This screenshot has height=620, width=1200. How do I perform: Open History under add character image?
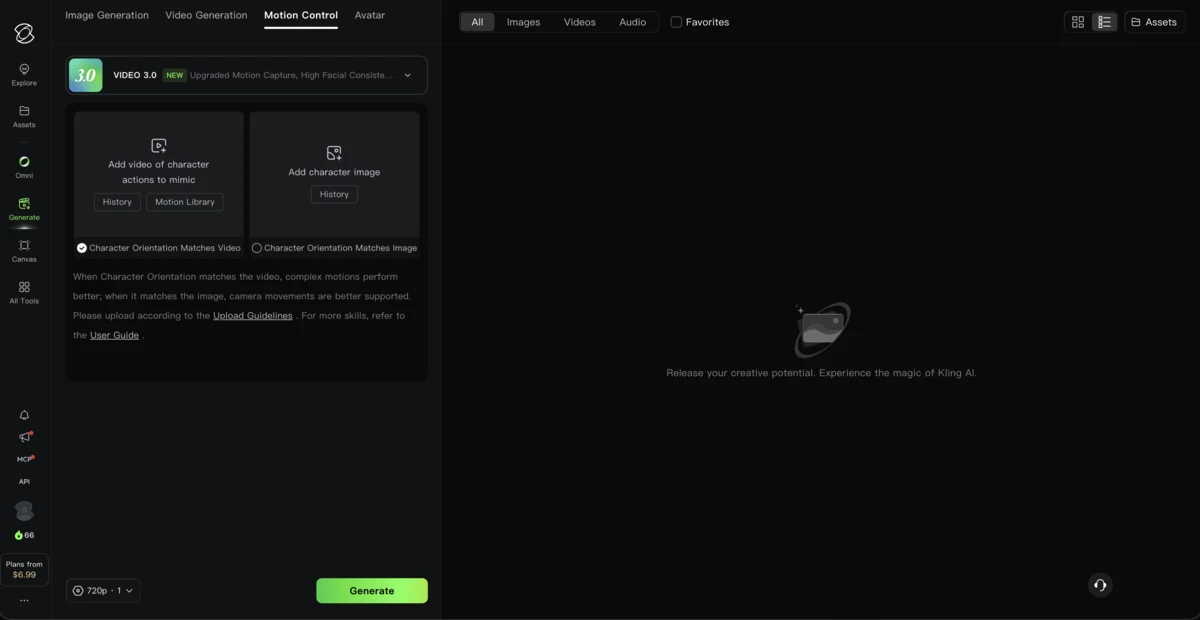(x=334, y=194)
